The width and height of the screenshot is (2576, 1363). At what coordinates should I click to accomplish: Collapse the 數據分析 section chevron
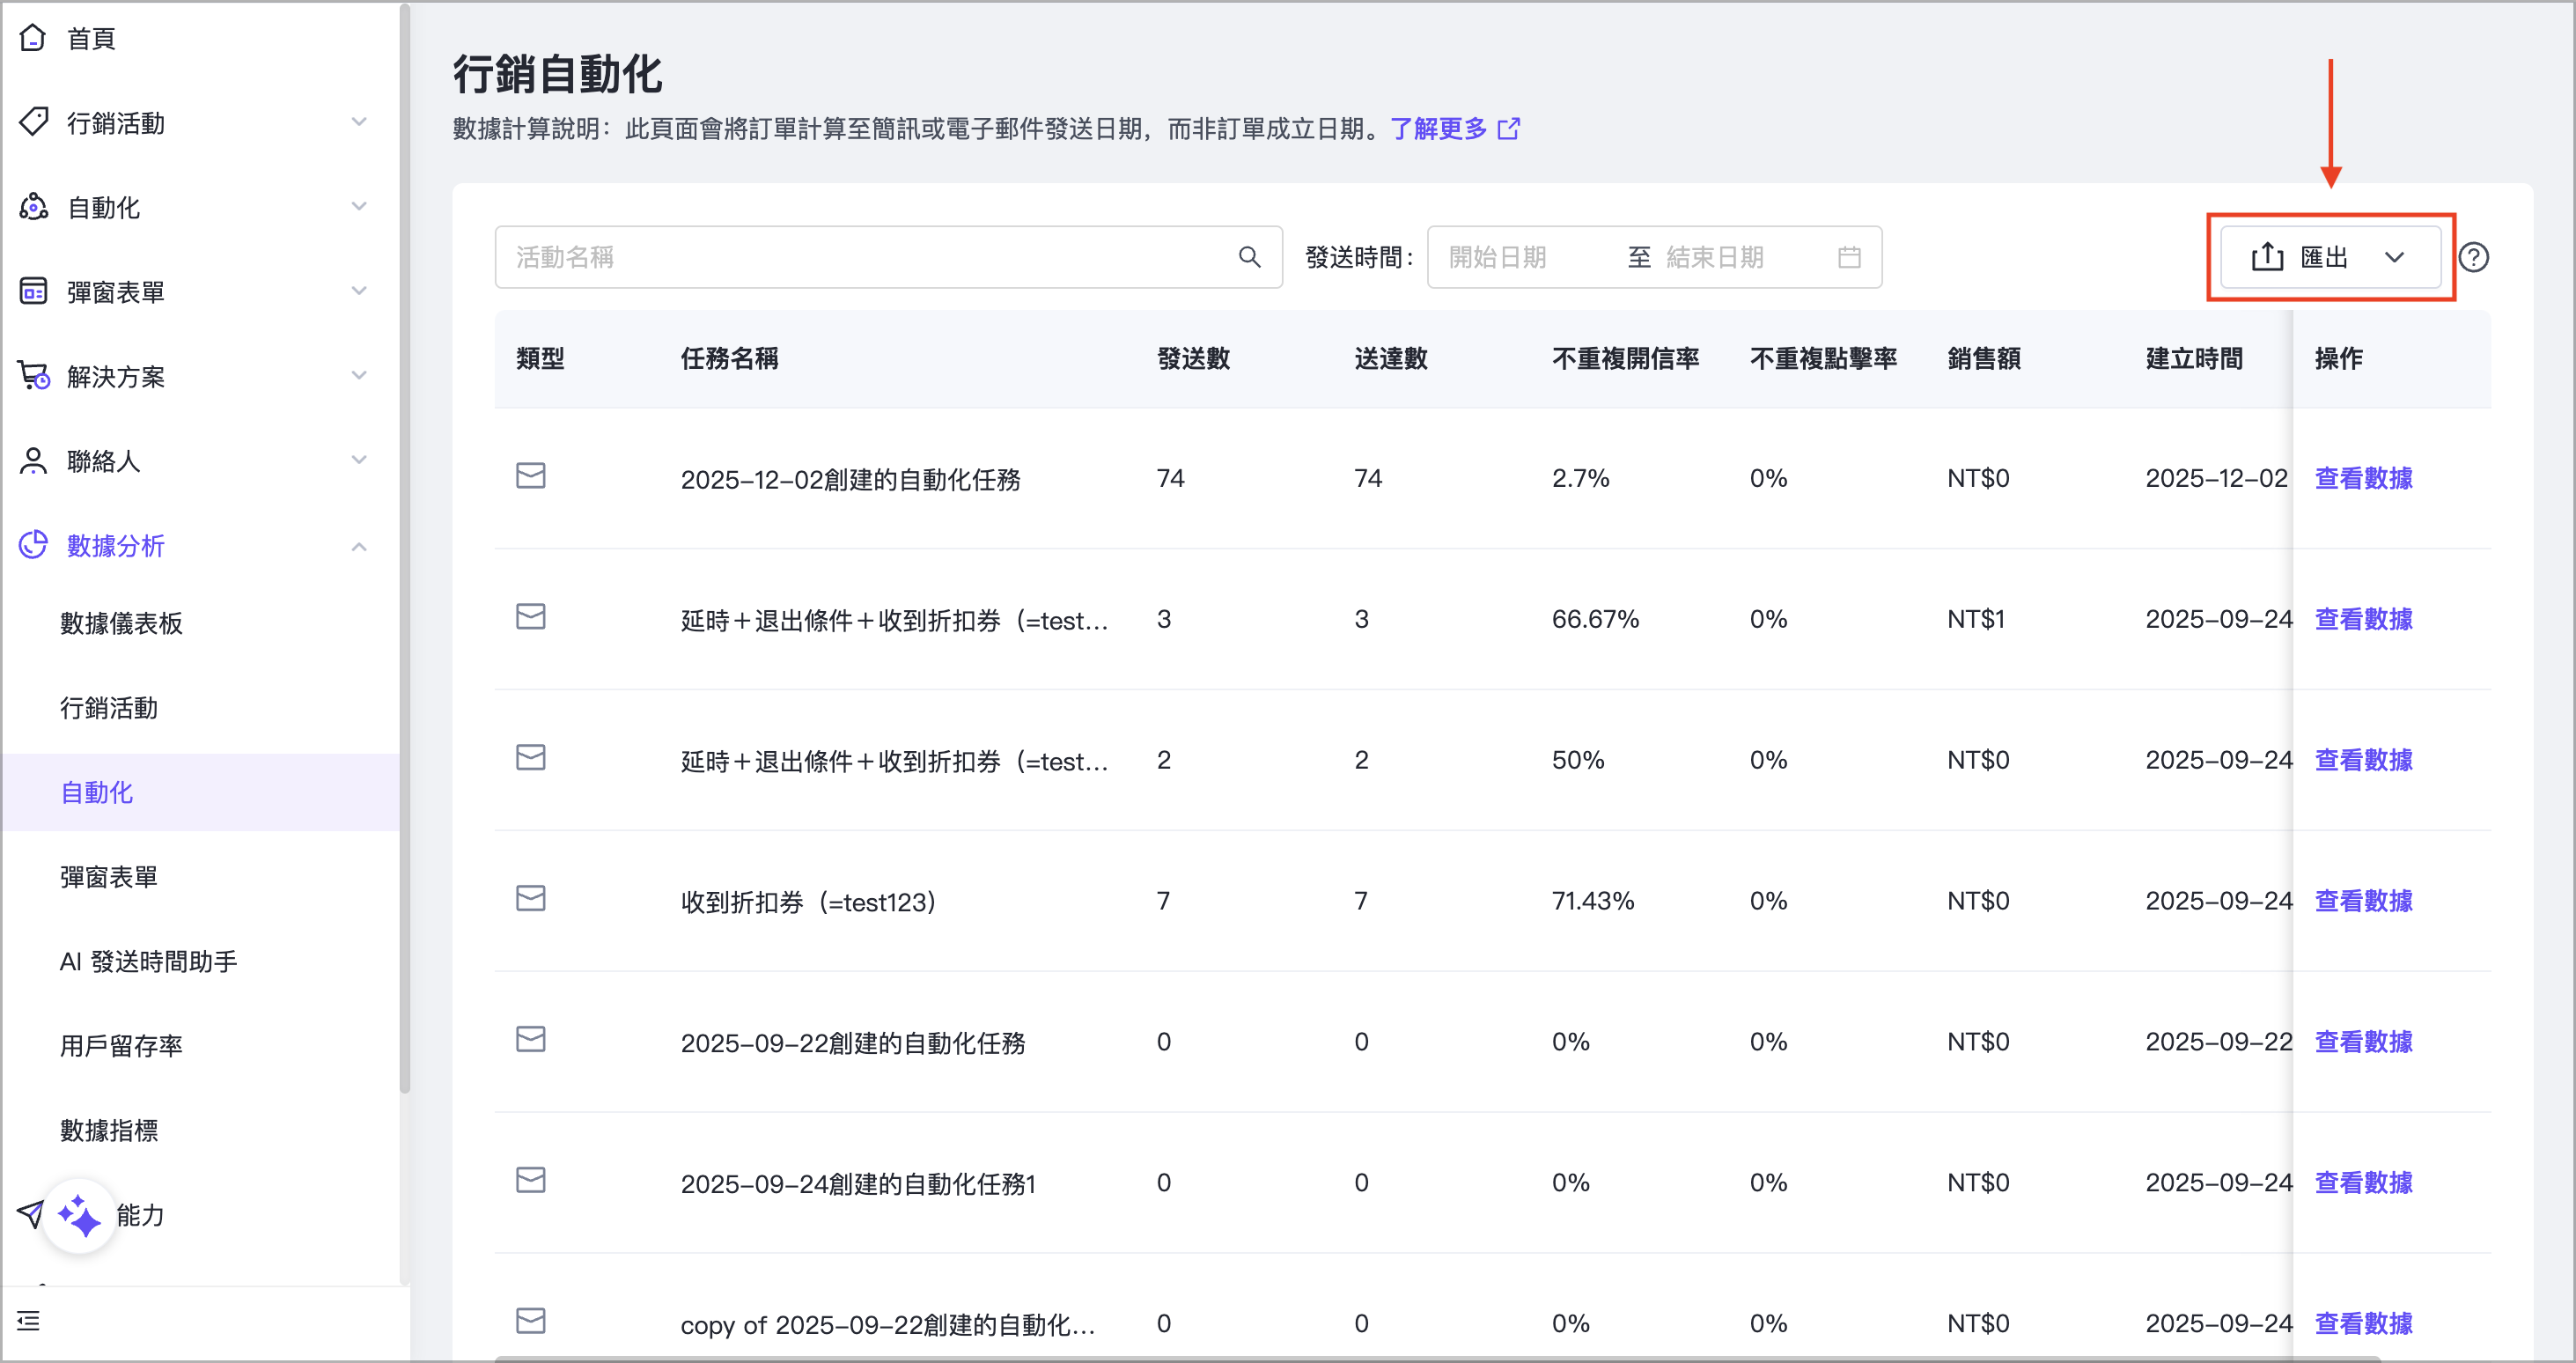point(359,545)
